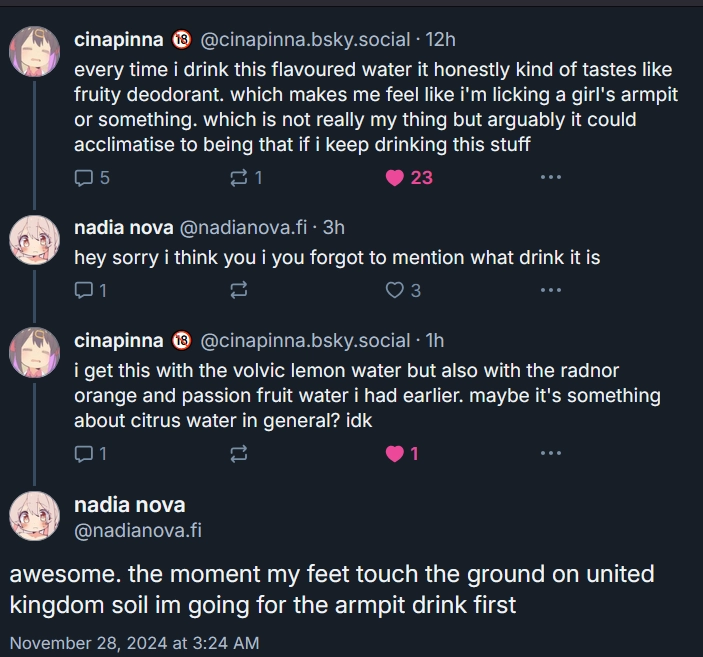Open nadia nova's avatar on main post
The image size is (703, 657).
pos(34,517)
